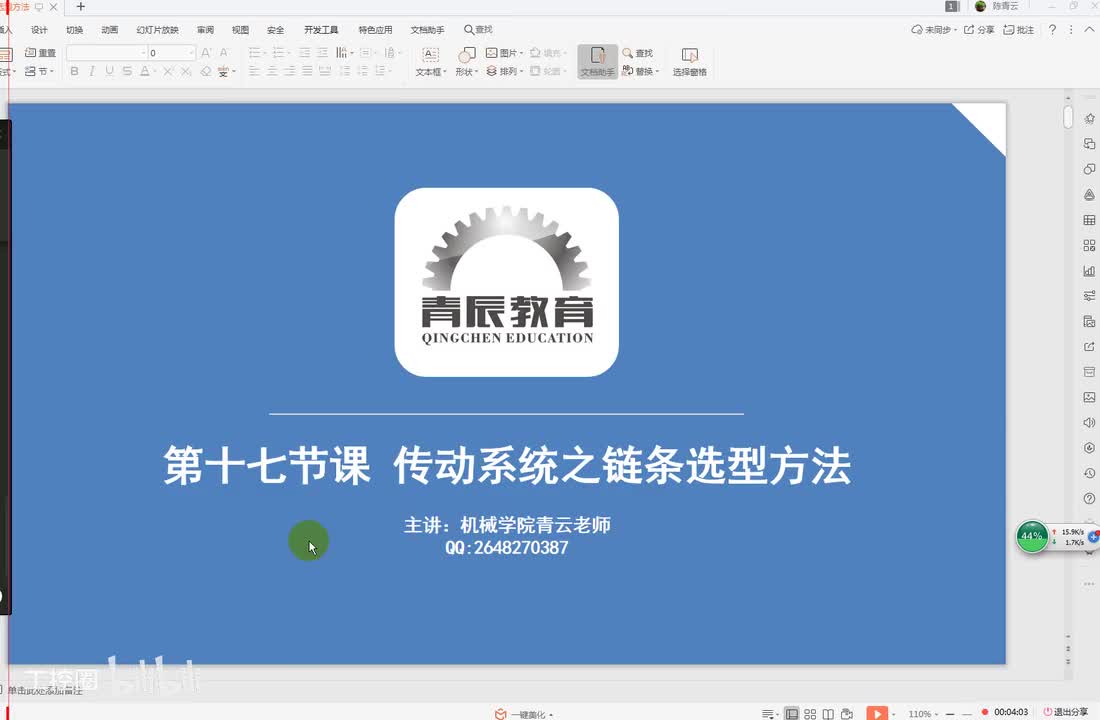Open the font color dropdown
Image resolution: width=1100 pixels, height=720 pixels.
click(x=154, y=72)
